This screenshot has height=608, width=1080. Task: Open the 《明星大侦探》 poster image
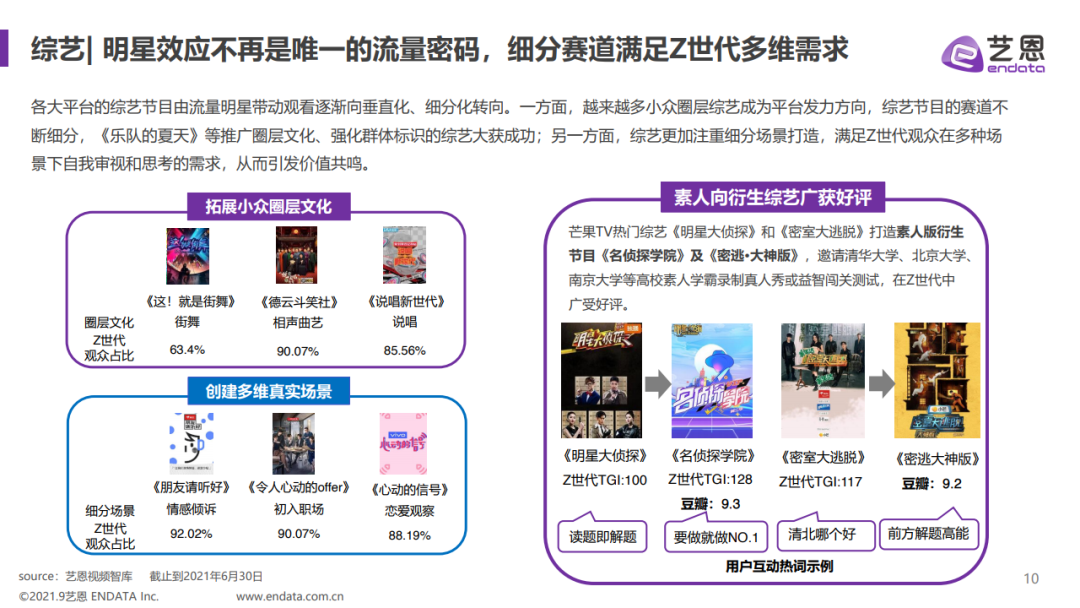(x=601, y=381)
